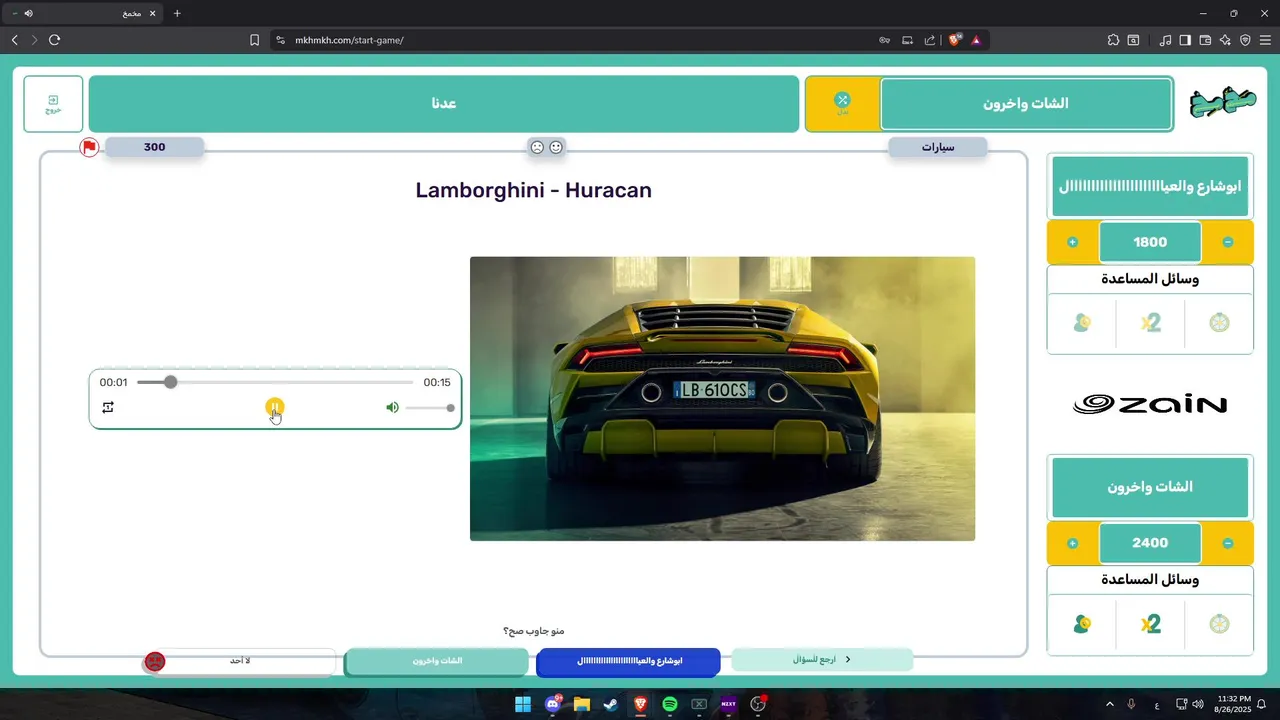Open the browser extensions puzzle icon
Viewport: 1280px width, 720px height.
click(x=1113, y=40)
